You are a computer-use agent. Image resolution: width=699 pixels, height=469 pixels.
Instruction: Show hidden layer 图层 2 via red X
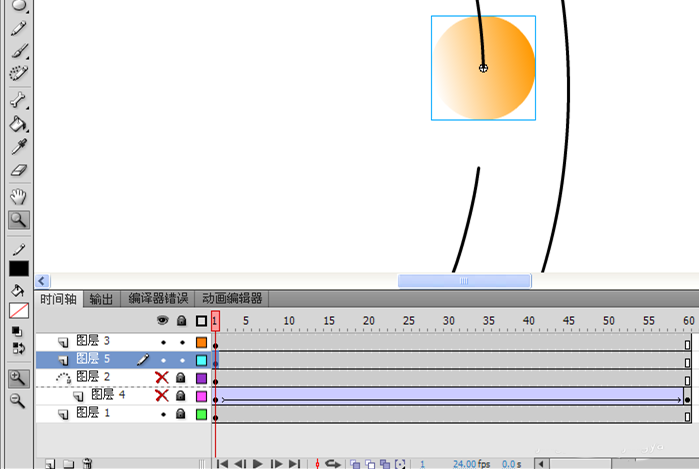pos(162,378)
